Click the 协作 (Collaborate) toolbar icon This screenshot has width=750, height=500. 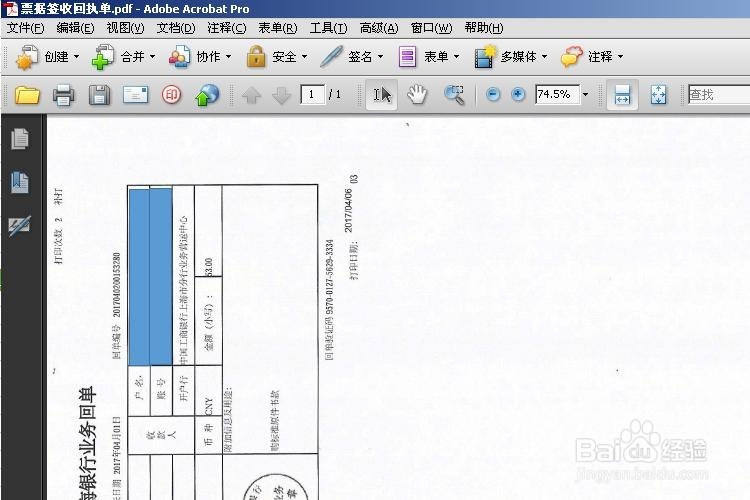179,57
